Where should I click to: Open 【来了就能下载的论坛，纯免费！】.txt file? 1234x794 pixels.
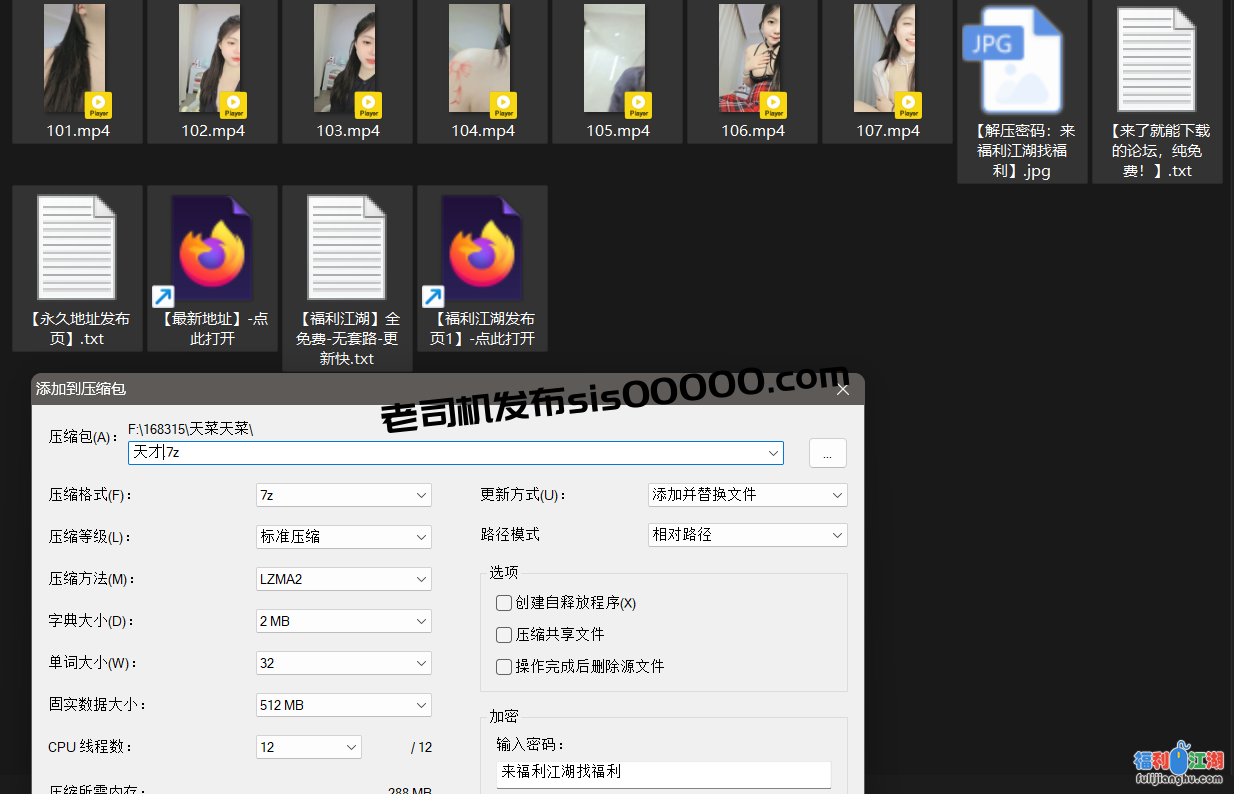pyautogui.click(x=1156, y=60)
